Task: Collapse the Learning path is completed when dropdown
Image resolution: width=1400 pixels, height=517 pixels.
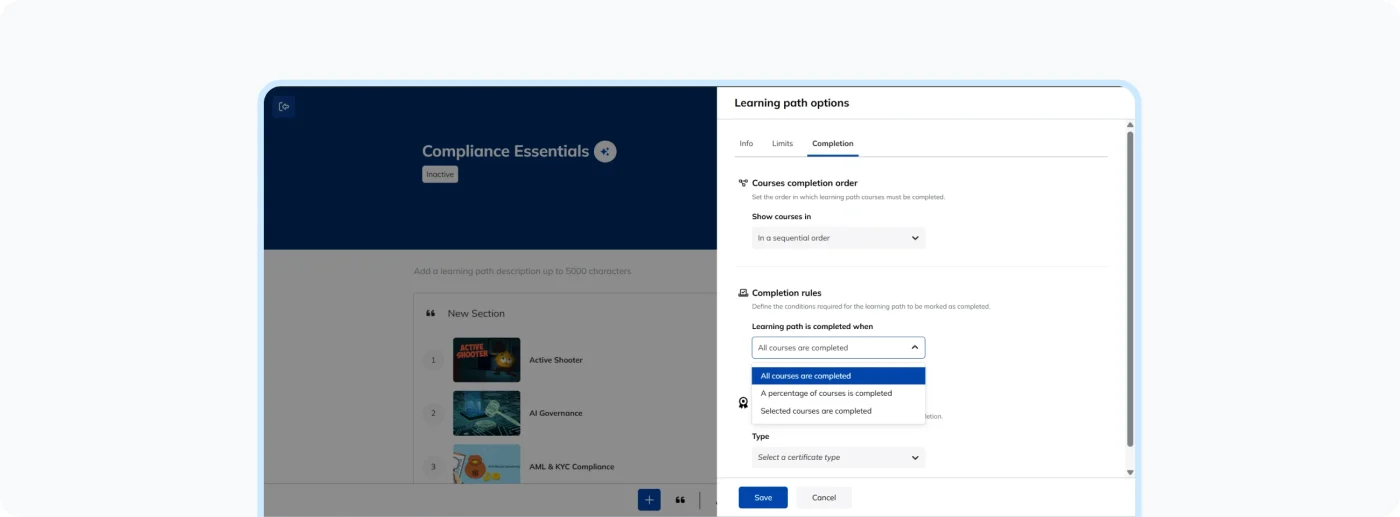Action: pos(838,348)
